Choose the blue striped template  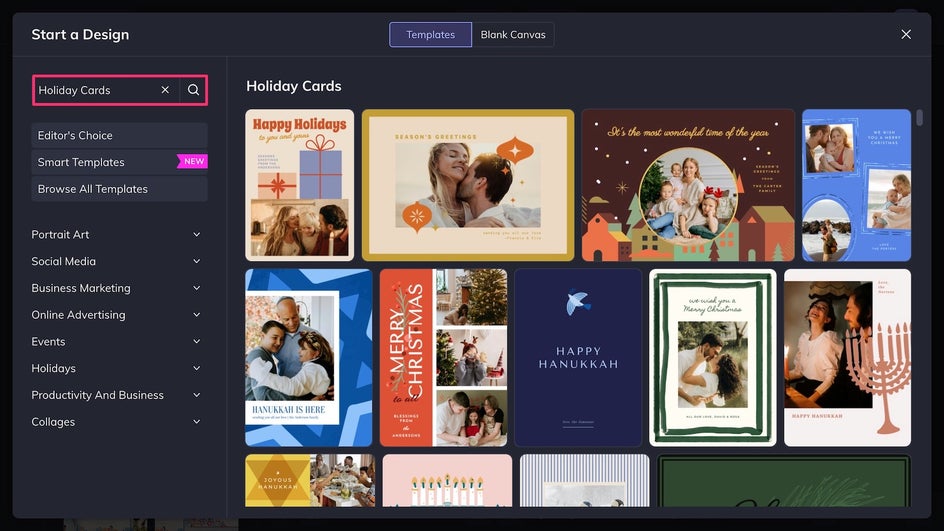coord(585,480)
